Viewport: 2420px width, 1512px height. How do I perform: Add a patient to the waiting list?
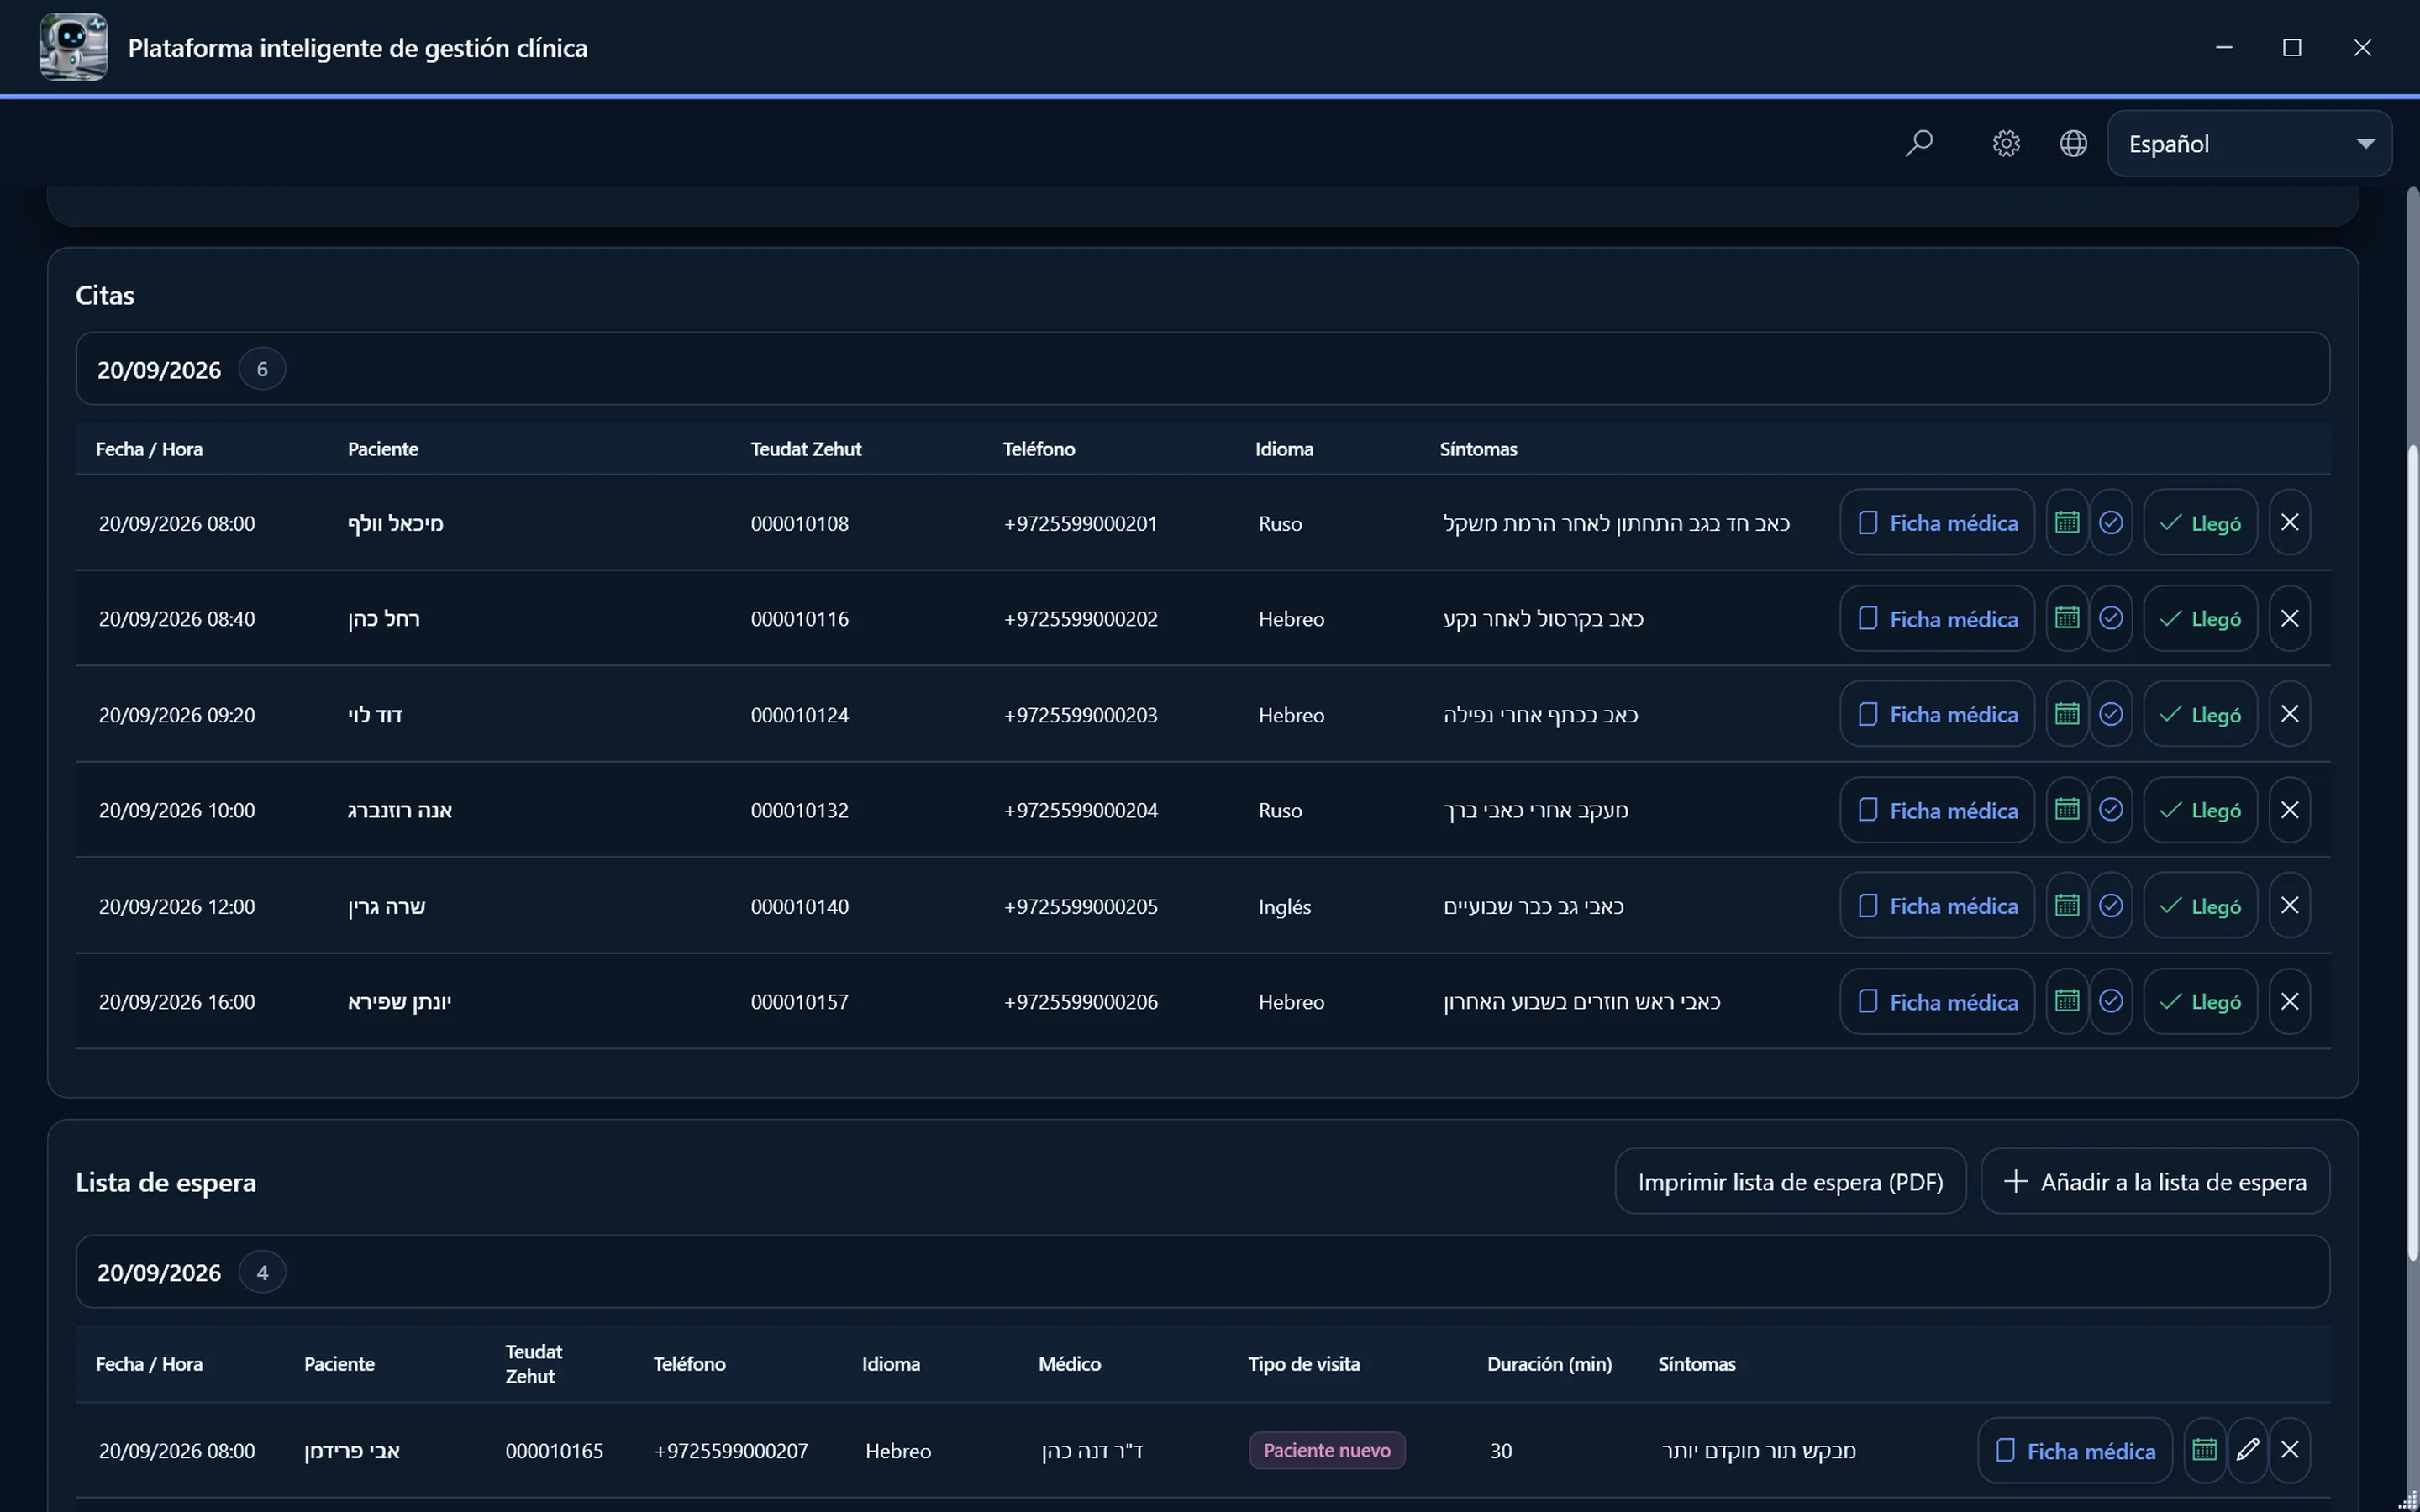point(2155,1181)
